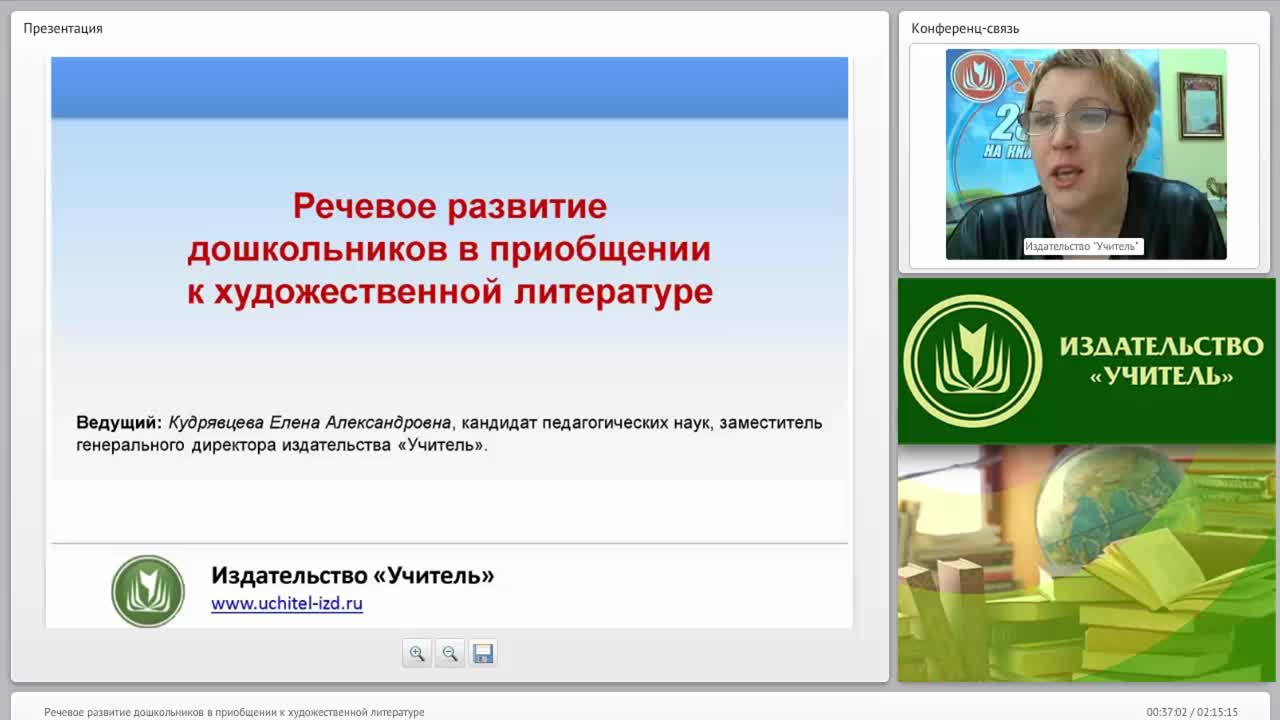Screen dimensions: 1280x720
Task: Click the presenter name Кудрявцева Елена Александровна
Action: (x=310, y=422)
